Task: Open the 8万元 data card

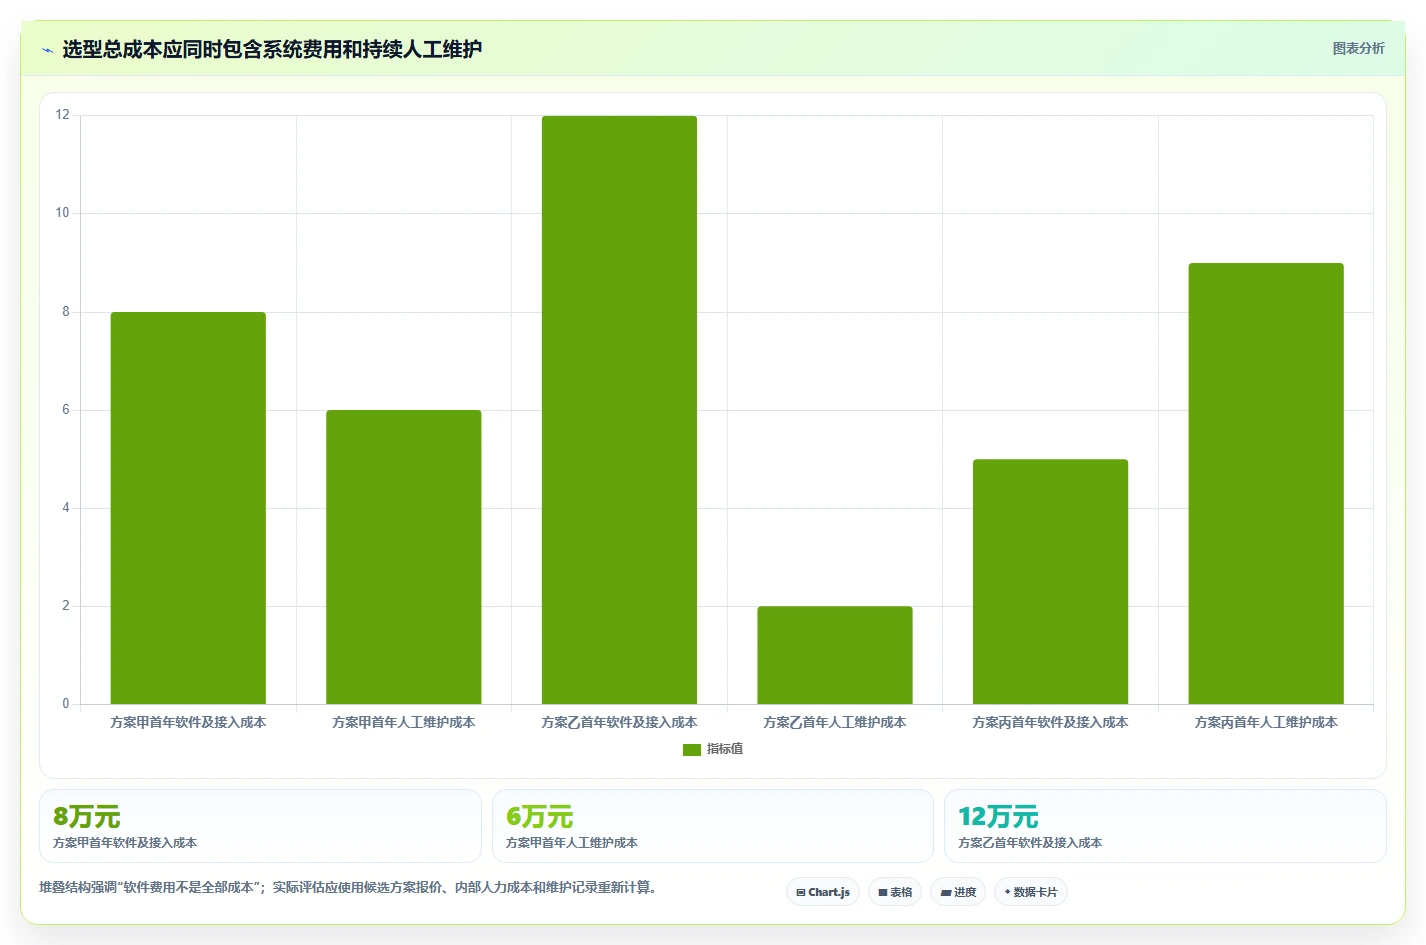Action: [x=260, y=826]
